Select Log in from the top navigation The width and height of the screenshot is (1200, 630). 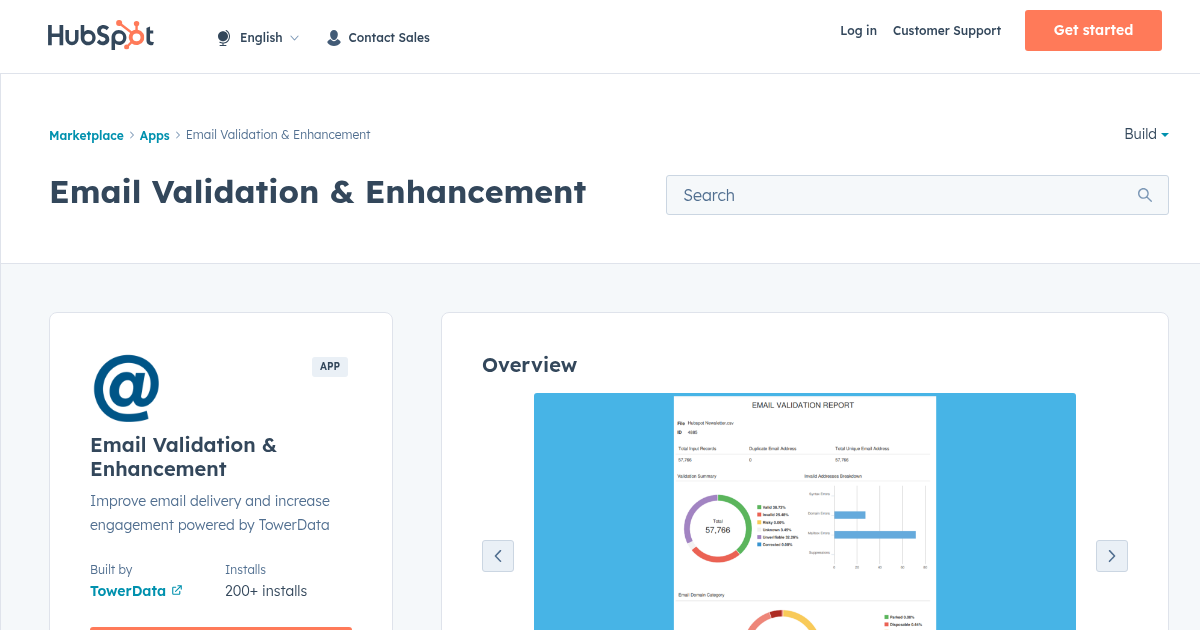pos(858,31)
